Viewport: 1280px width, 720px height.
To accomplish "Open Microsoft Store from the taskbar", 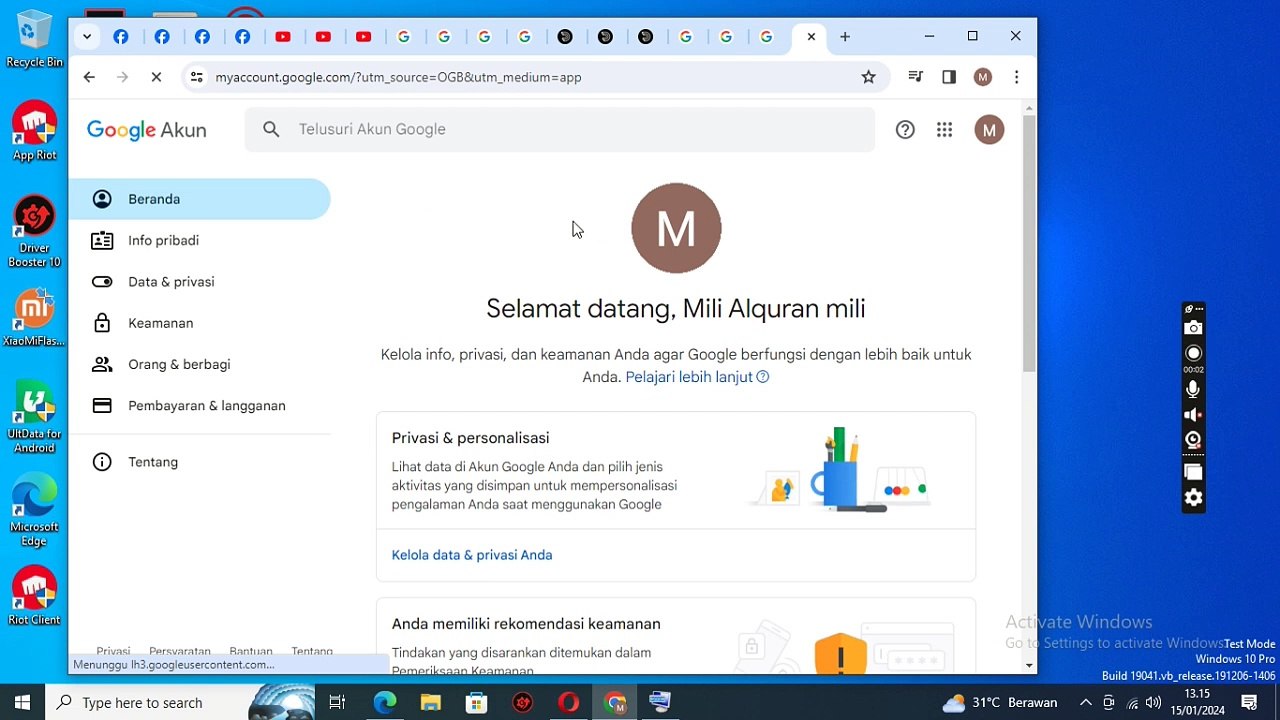I will 477,702.
